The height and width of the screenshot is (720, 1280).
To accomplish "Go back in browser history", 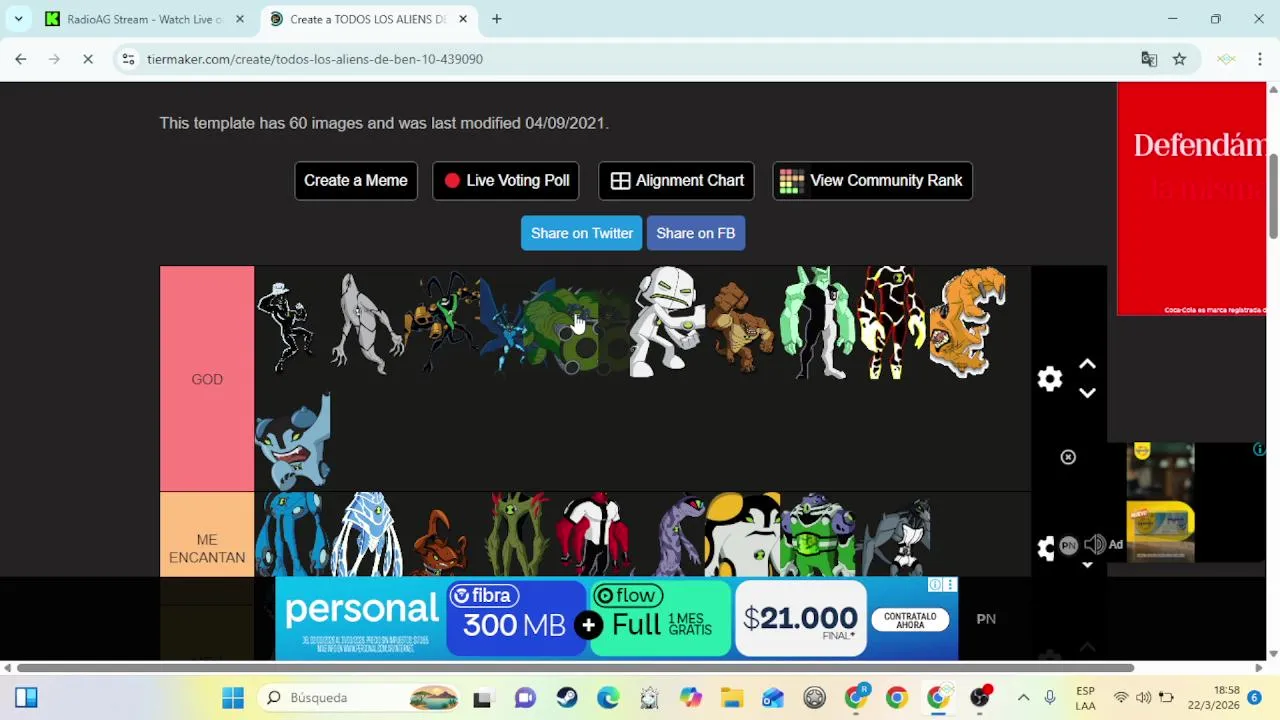I will (x=21, y=59).
